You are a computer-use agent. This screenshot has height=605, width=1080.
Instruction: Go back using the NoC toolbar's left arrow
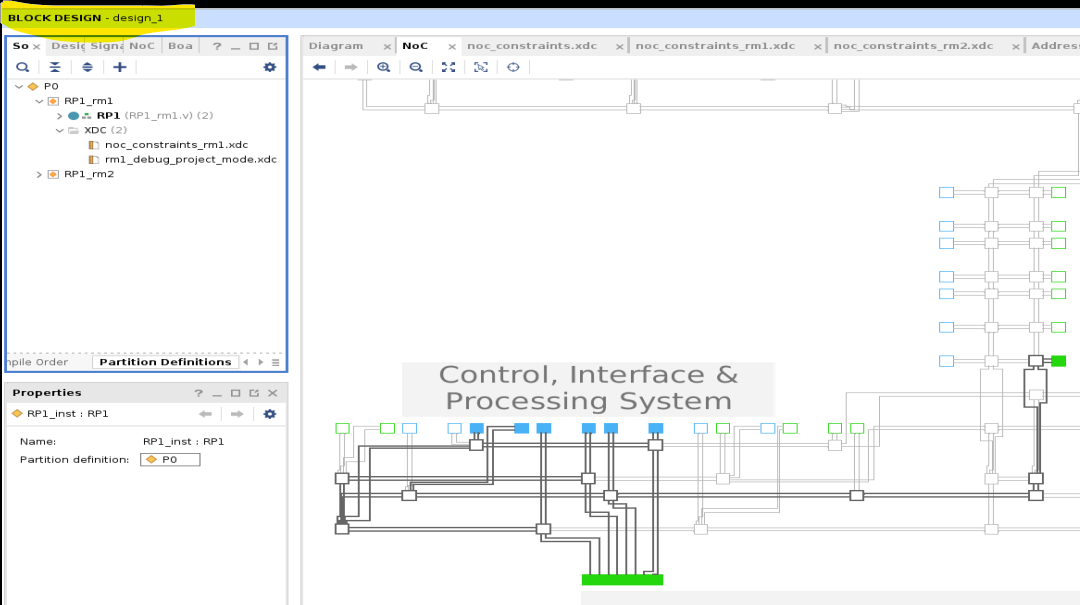(x=319, y=67)
